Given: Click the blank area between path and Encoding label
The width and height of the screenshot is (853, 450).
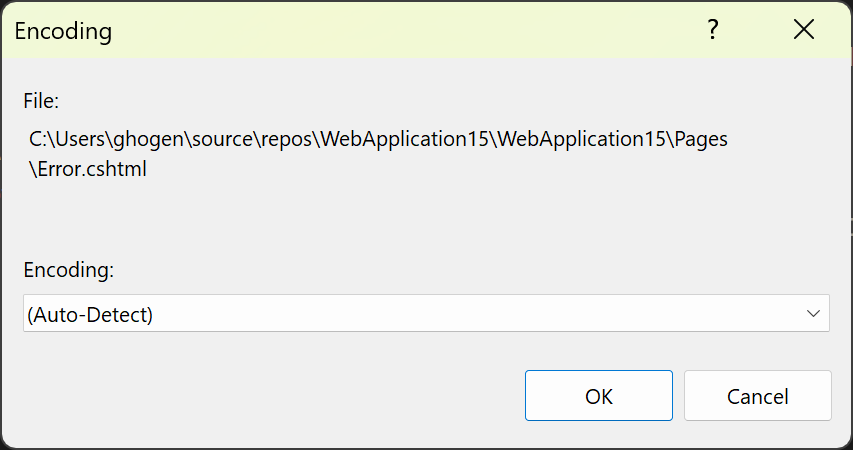Looking at the screenshot, I should pyautogui.click(x=400, y=215).
